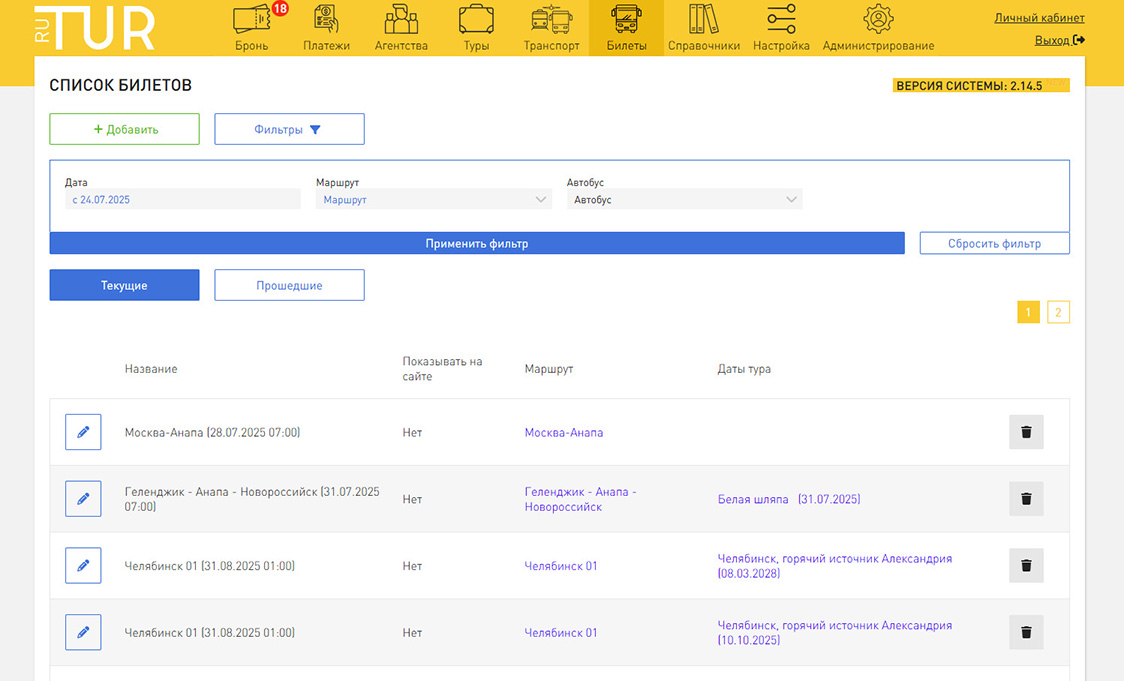The height and width of the screenshot is (681, 1124).
Task: Go to page 1
Action: (x=1028, y=312)
